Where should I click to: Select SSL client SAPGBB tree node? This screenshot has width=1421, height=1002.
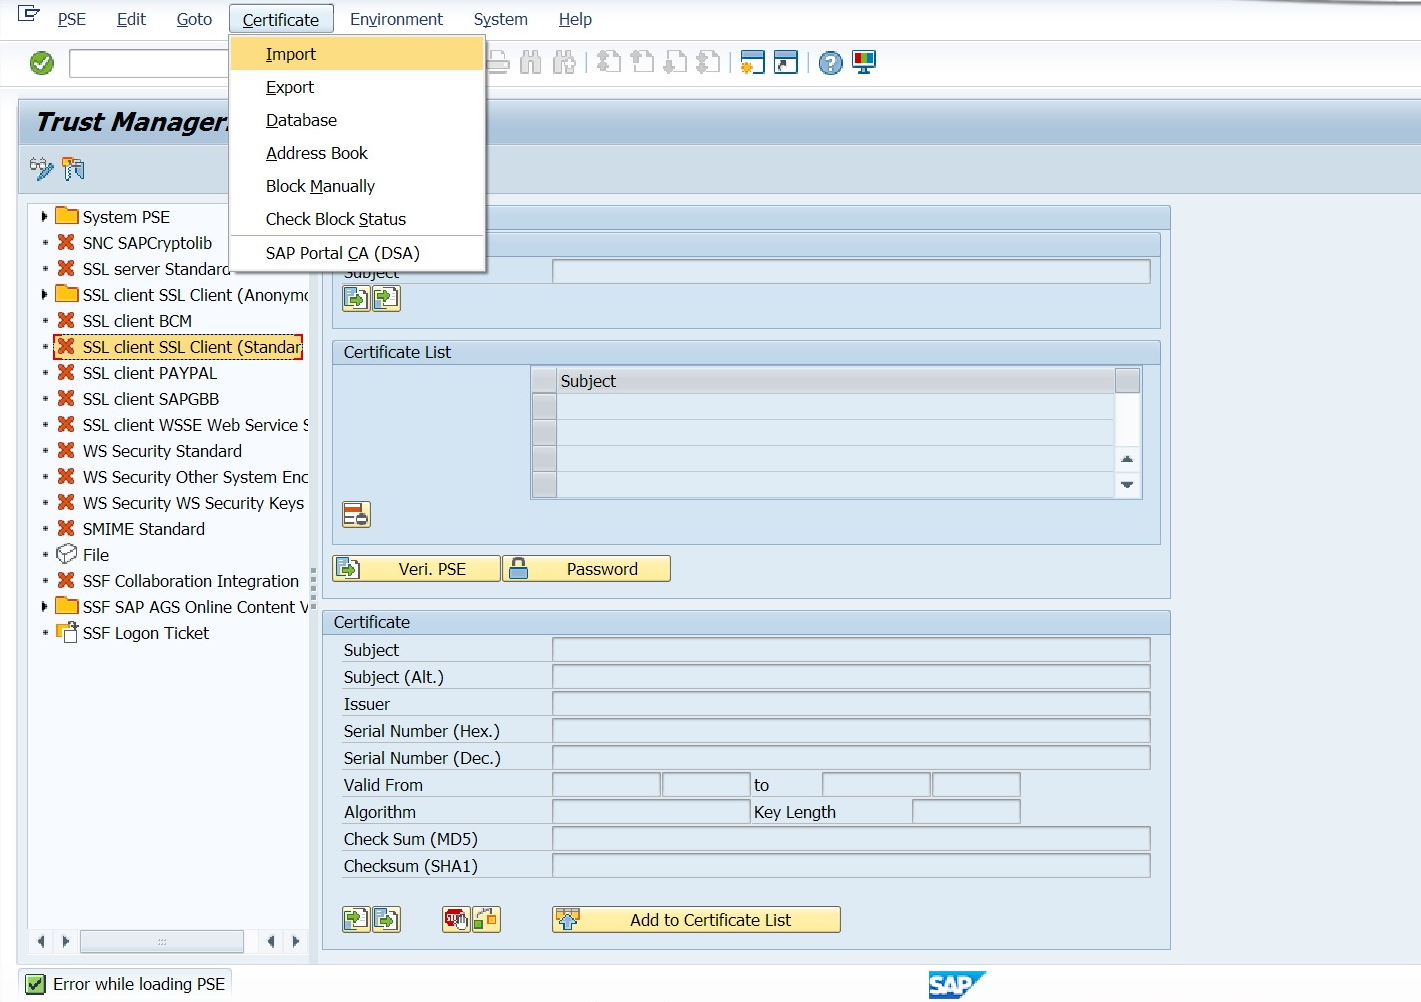[x=151, y=399]
